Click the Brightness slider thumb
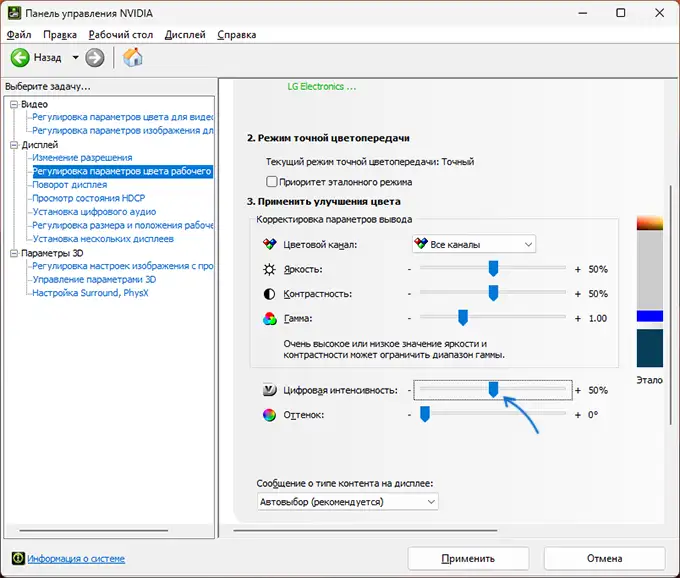 click(x=493, y=269)
